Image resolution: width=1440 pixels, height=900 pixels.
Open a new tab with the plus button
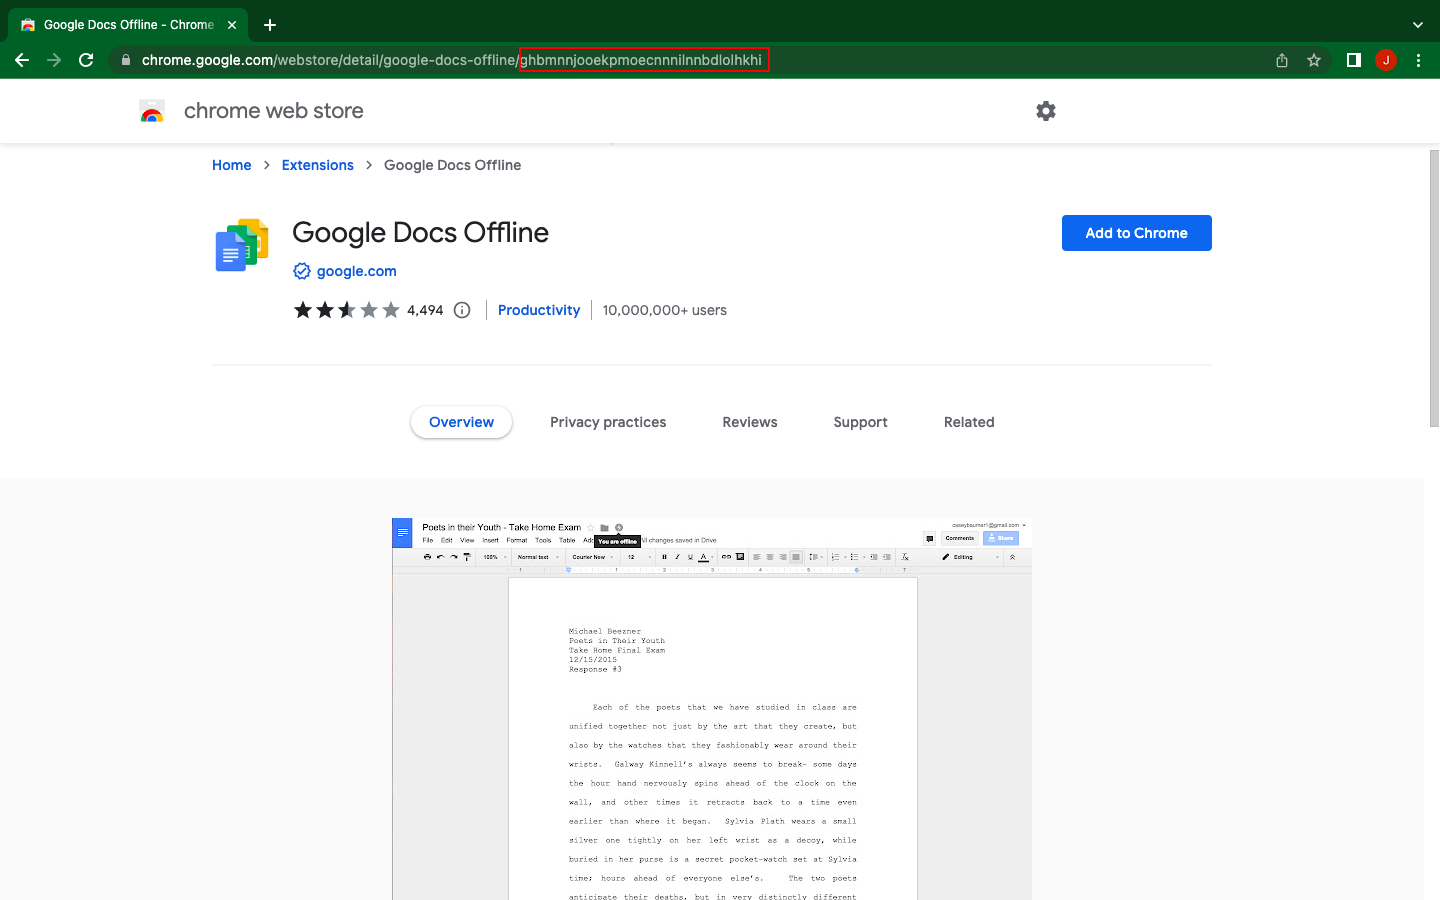click(x=270, y=24)
